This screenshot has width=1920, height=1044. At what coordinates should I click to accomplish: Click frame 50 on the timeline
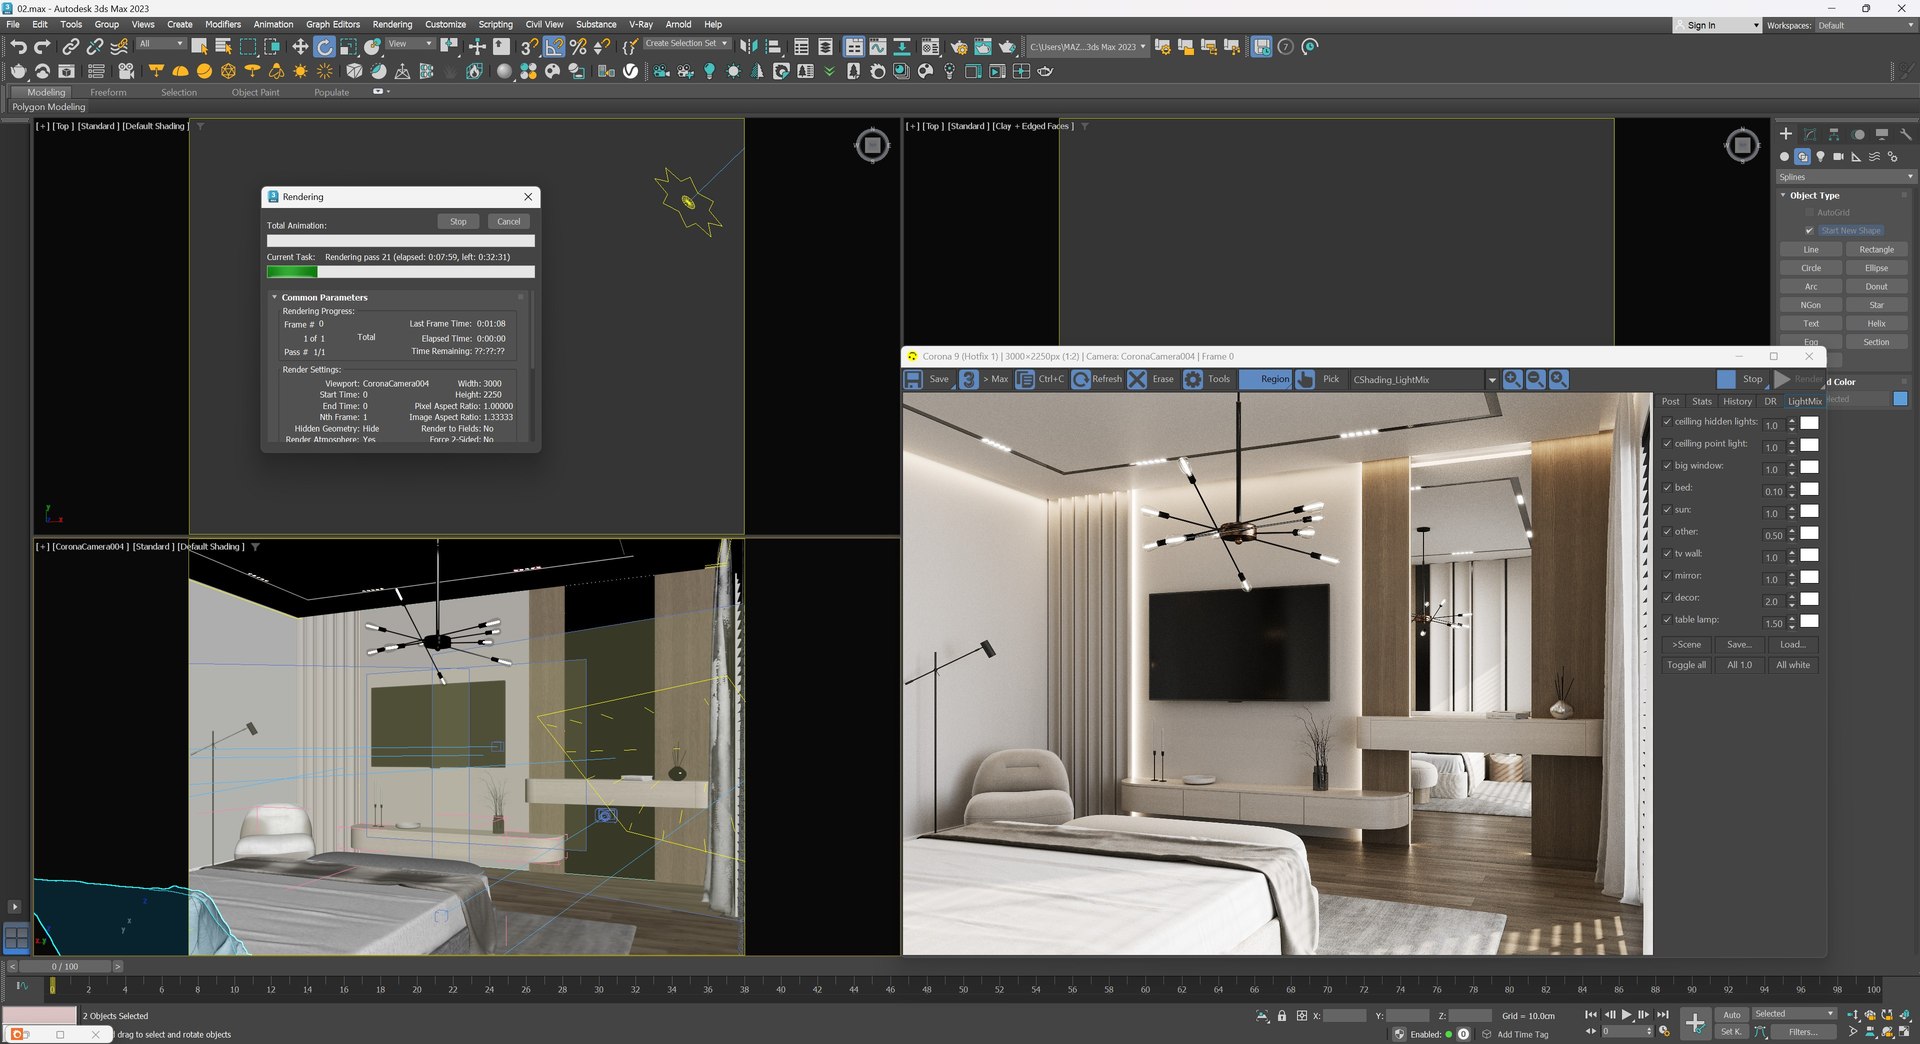point(963,989)
